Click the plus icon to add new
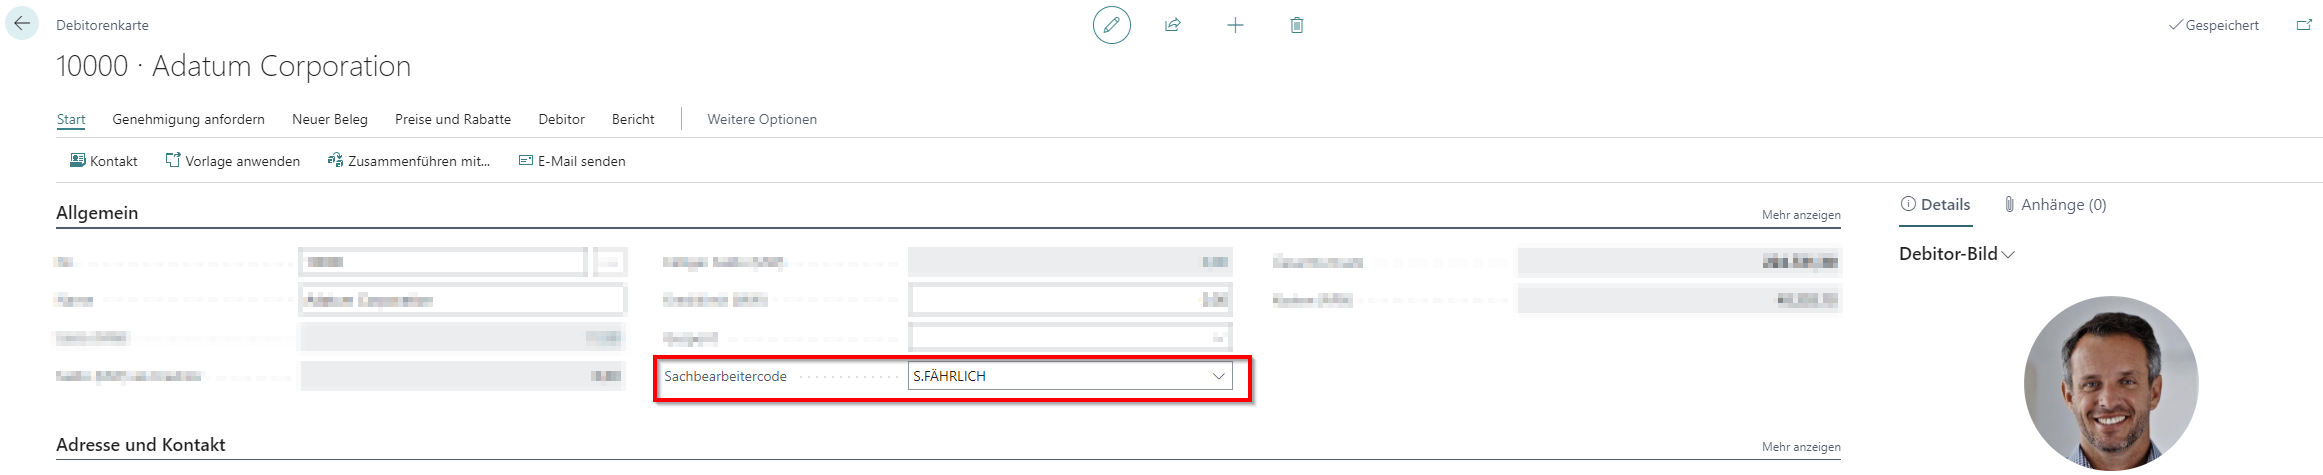 [x=1235, y=25]
